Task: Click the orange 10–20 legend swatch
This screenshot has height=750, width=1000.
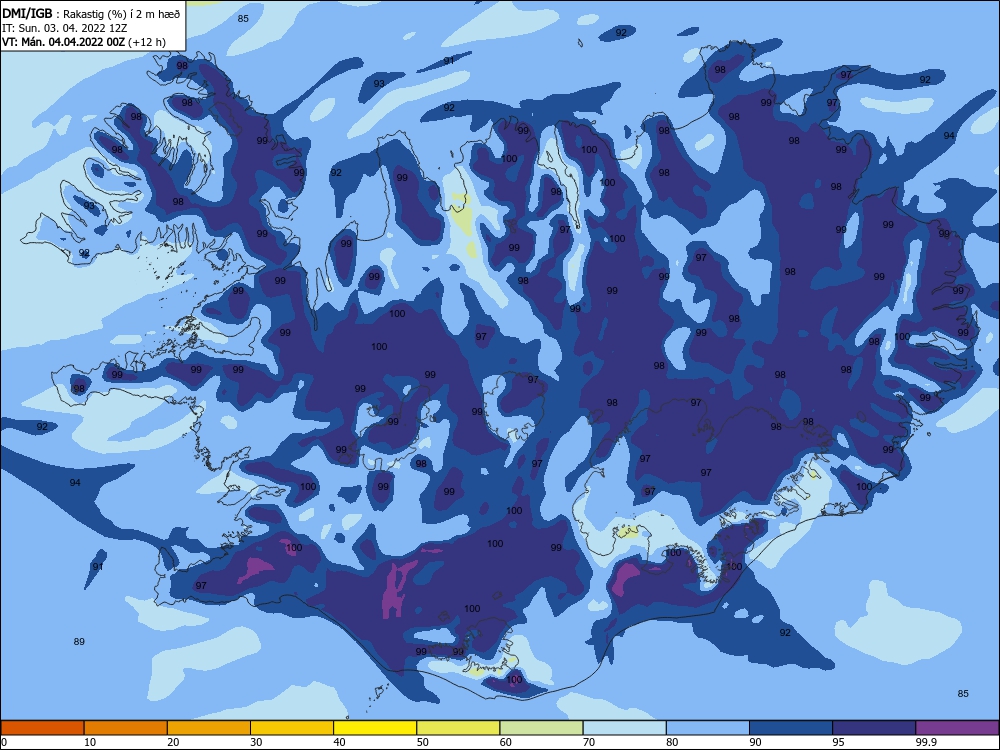Action: click(x=126, y=728)
